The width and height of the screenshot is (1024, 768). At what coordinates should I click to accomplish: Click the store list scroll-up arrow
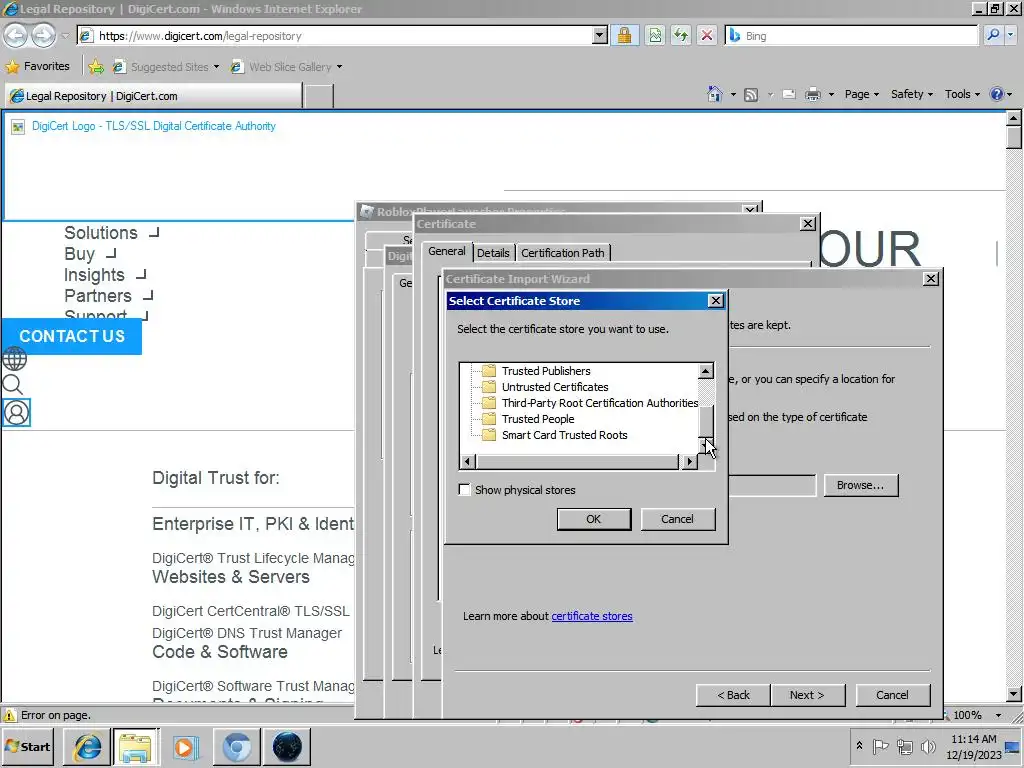tap(705, 371)
